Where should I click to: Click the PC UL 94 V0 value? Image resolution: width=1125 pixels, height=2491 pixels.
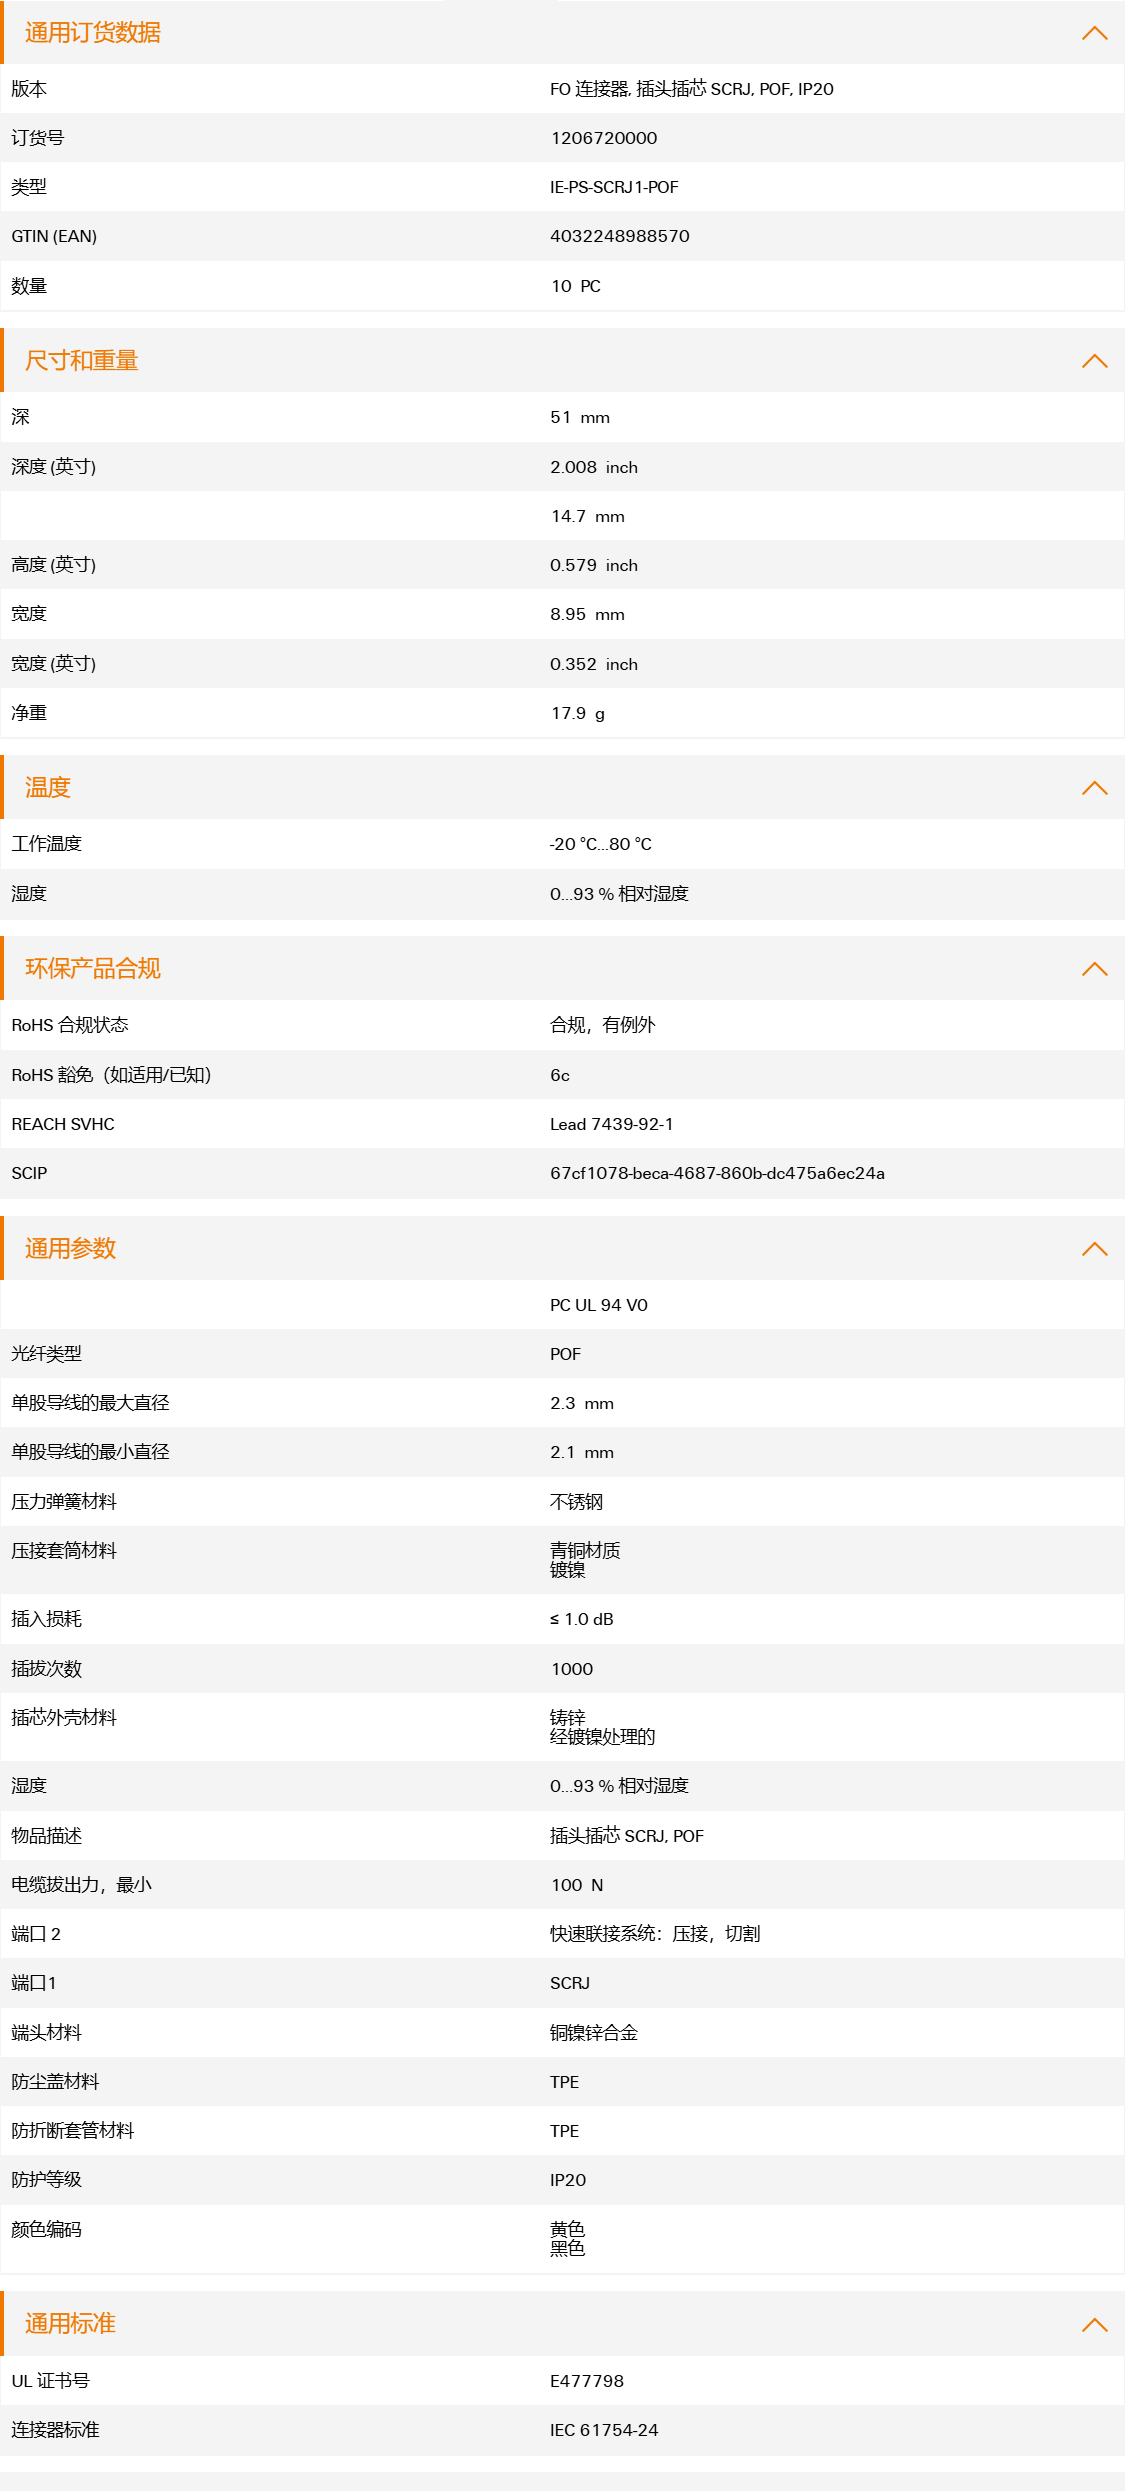[x=599, y=1305]
